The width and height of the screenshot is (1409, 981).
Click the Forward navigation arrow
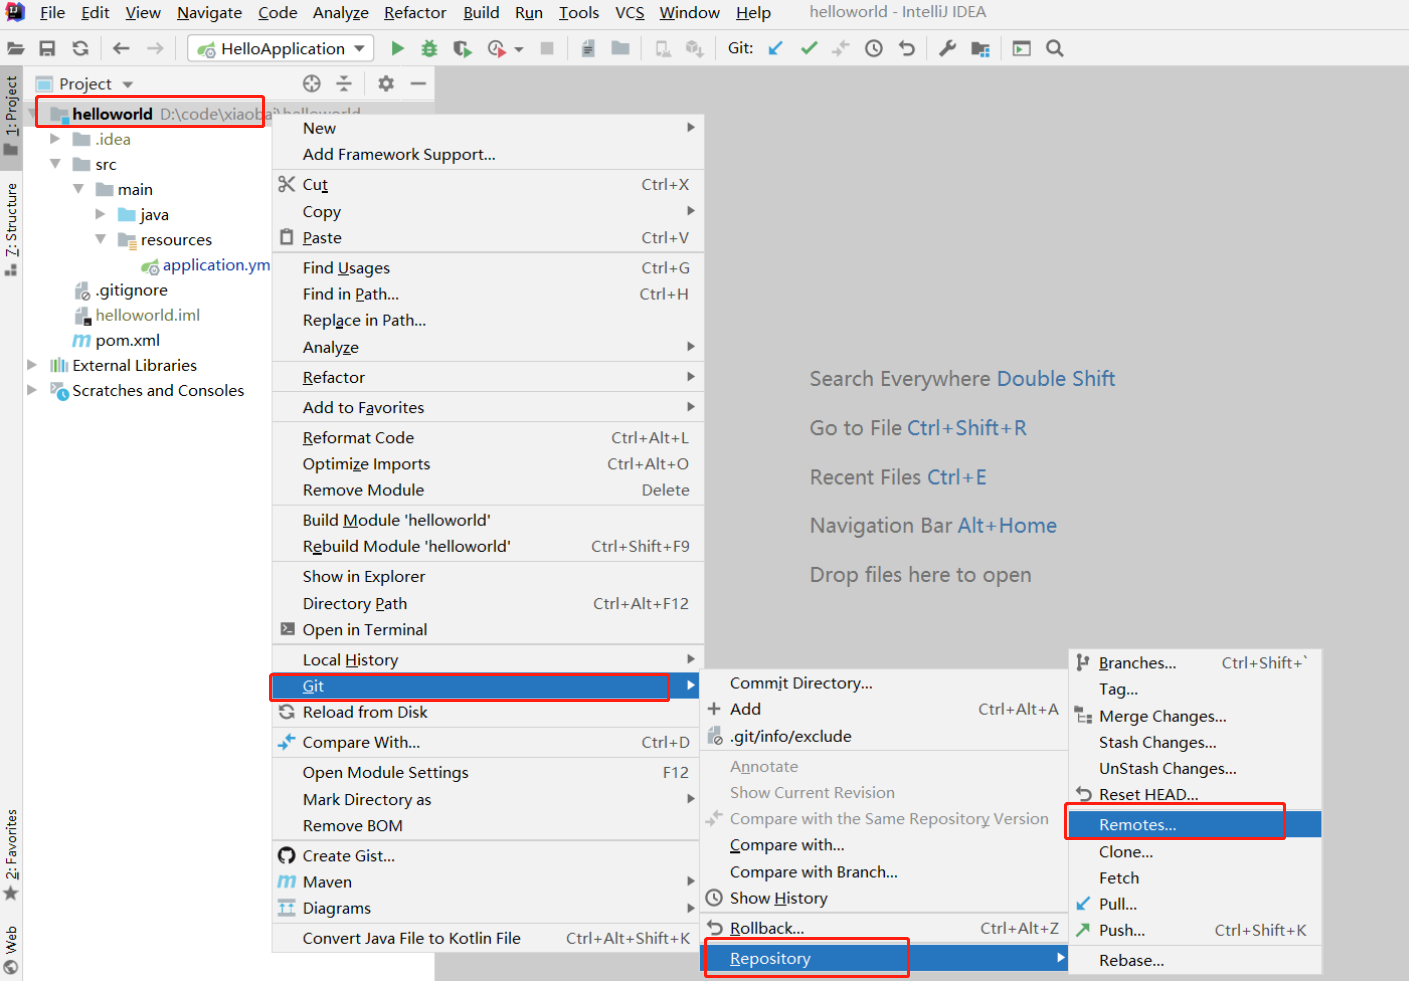155,48
